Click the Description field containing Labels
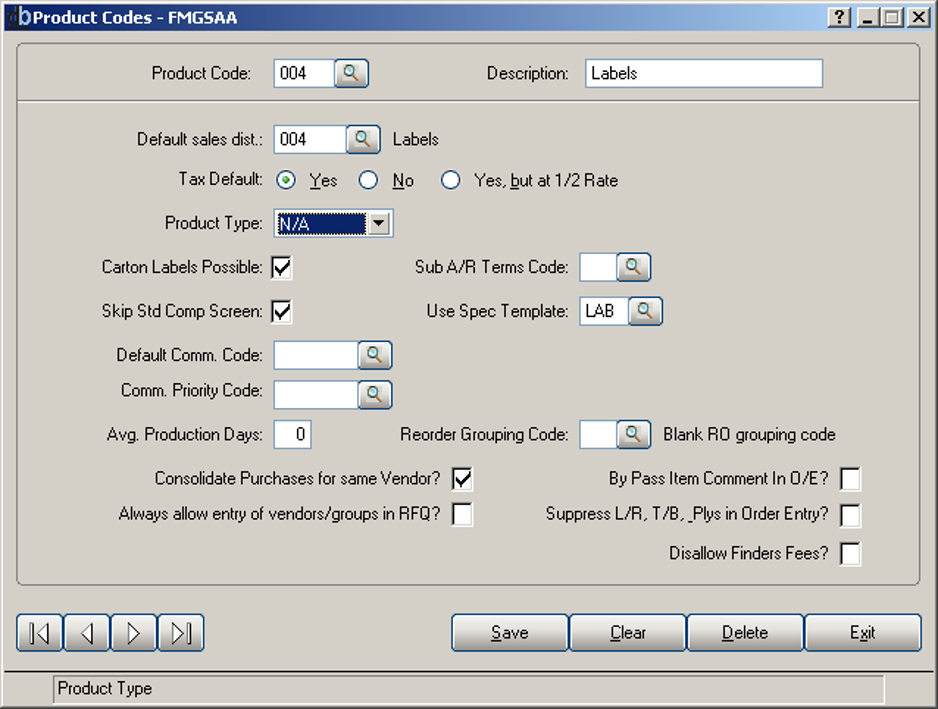Screen dimensions: 938x709 click(x=704, y=74)
